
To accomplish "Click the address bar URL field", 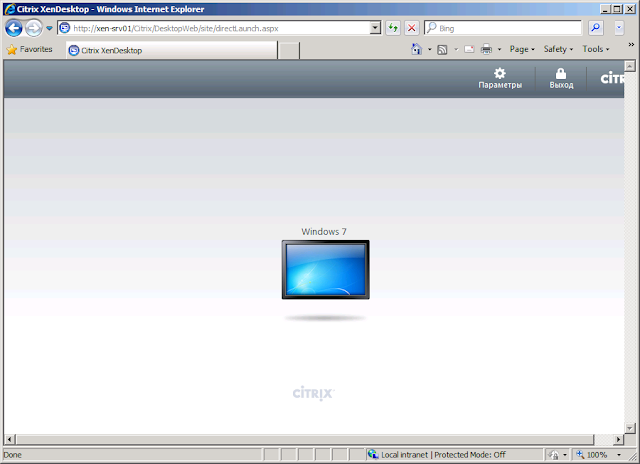I will [213, 28].
